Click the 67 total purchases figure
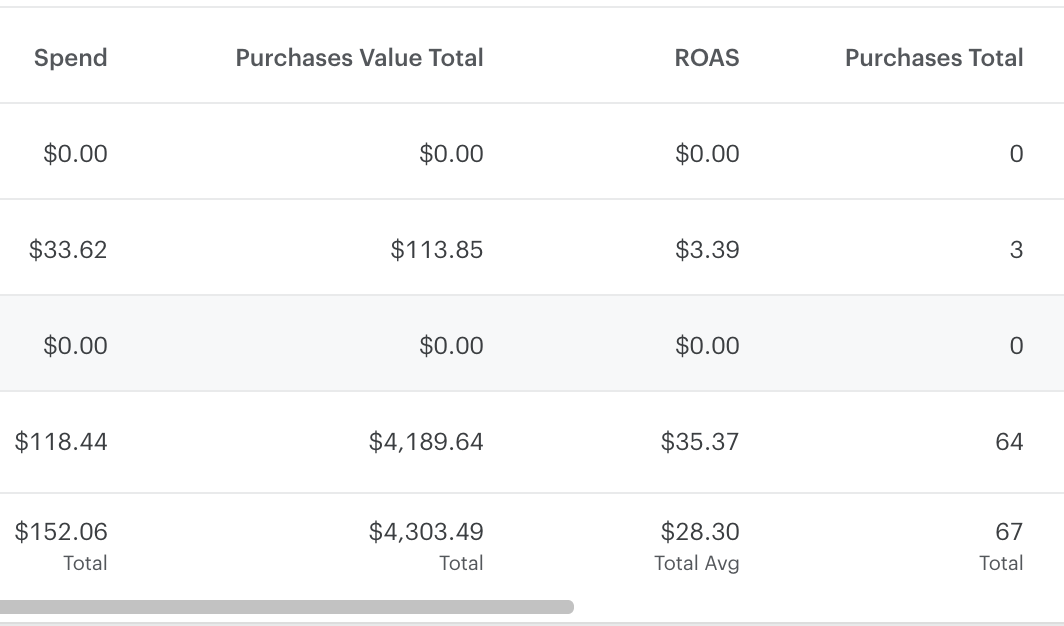1064x626 pixels. pyautogui.click(x=1009, y=531)
